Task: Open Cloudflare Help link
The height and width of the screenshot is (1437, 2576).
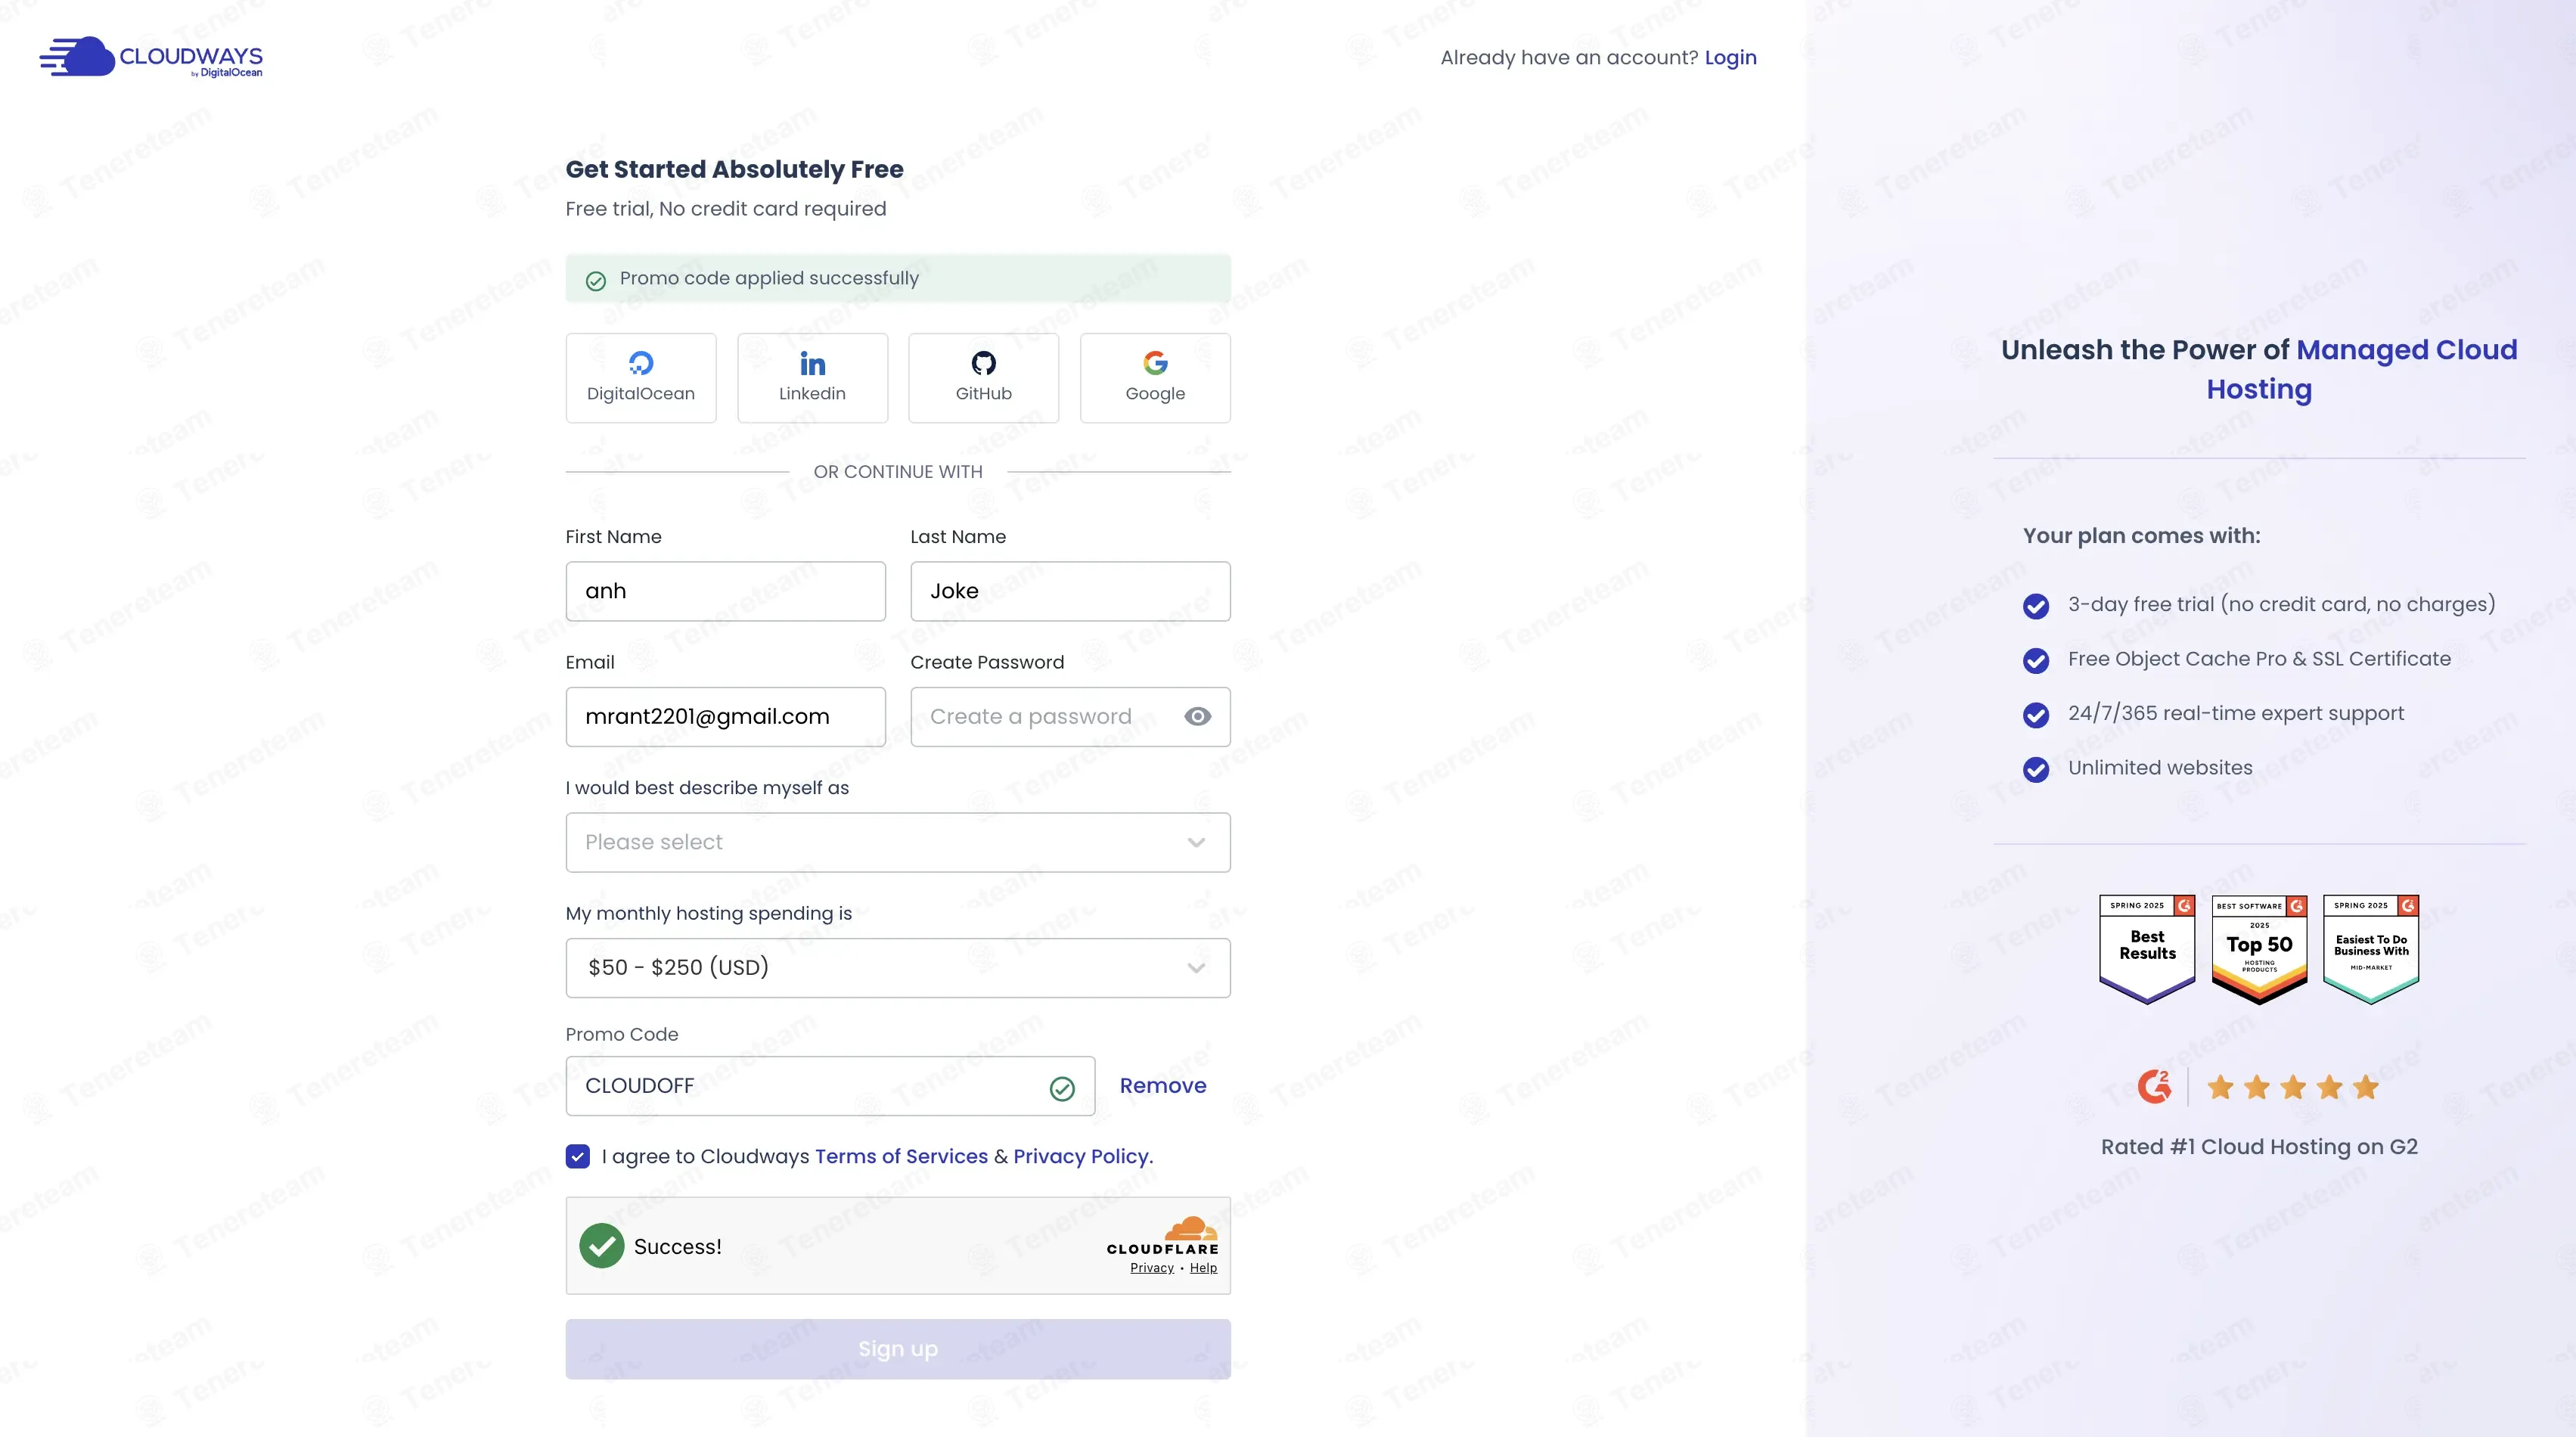Action: tap(1203, 1268)
